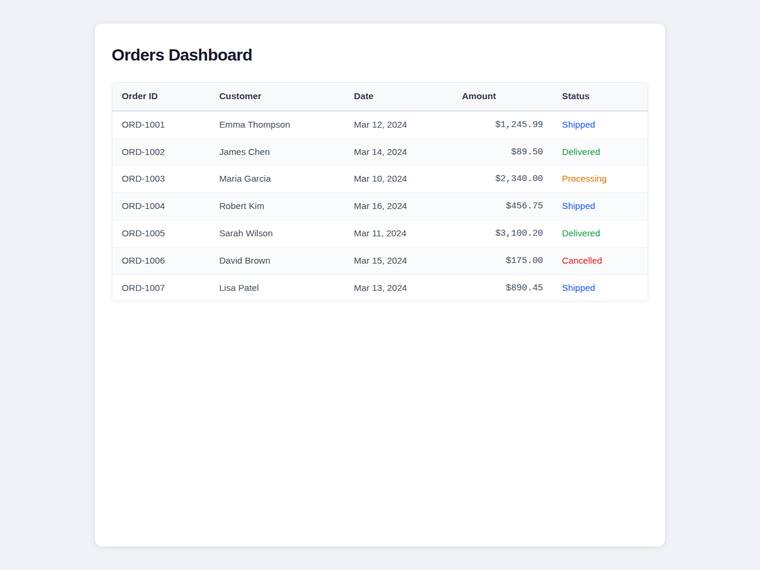Click the Processing status for ORD-1003
Screen dimensions: 760x570
pos(584,179)
